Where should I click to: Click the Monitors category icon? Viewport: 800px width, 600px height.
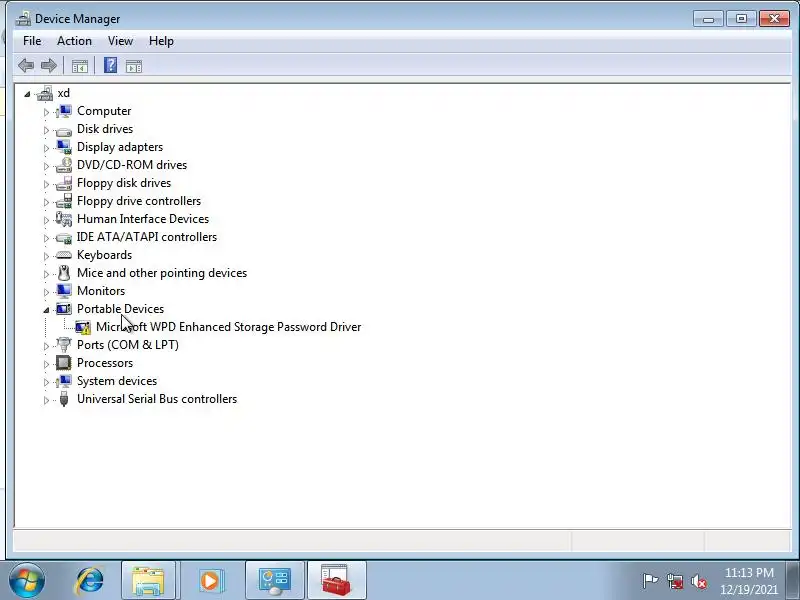(x=64, y=291)
